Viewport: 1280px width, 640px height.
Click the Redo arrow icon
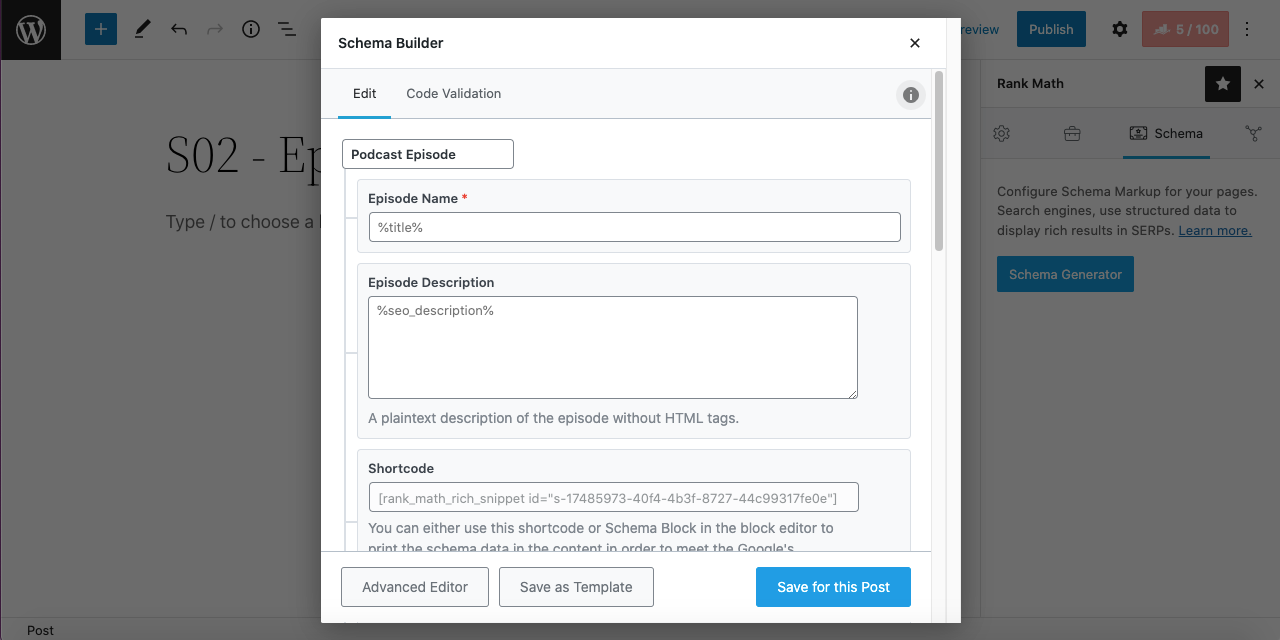(215, 29)
